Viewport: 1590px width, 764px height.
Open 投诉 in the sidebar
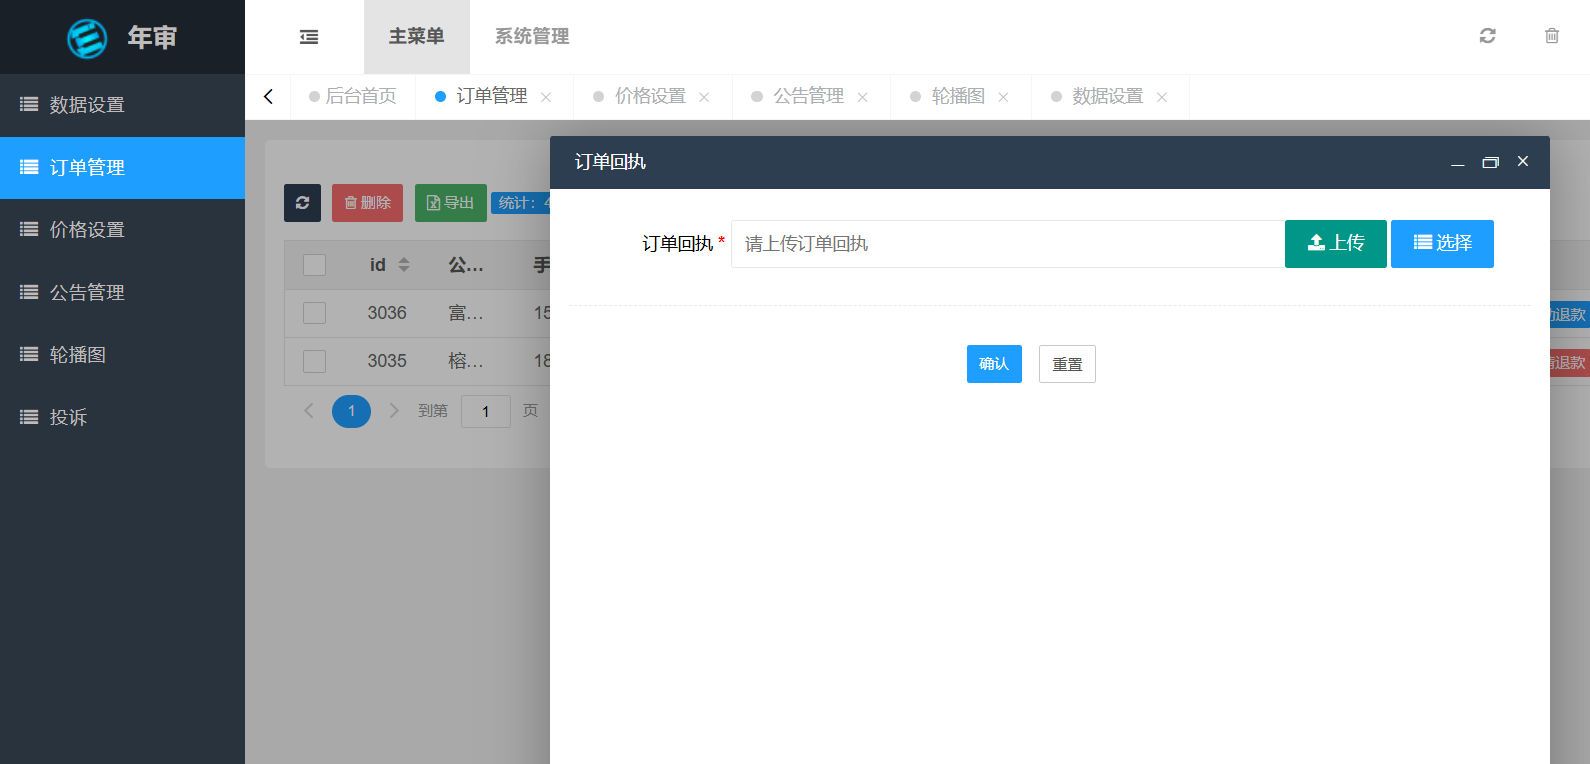pyautogui.click(x=68, y=417)
